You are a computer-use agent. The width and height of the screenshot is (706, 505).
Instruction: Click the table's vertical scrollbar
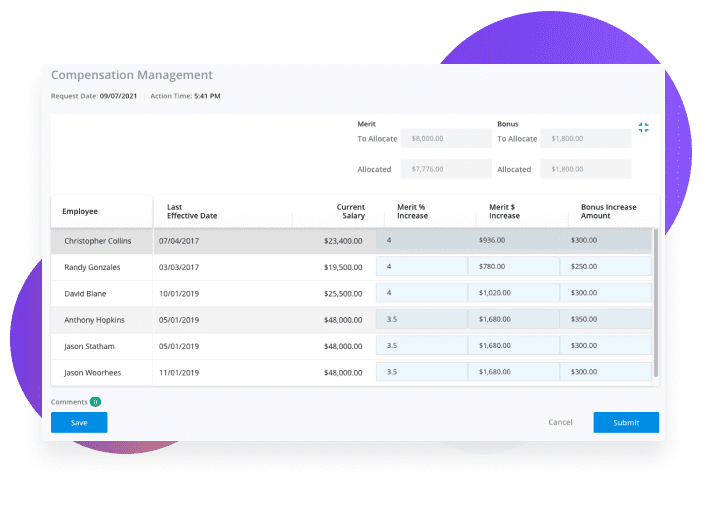tap(656, 300)
